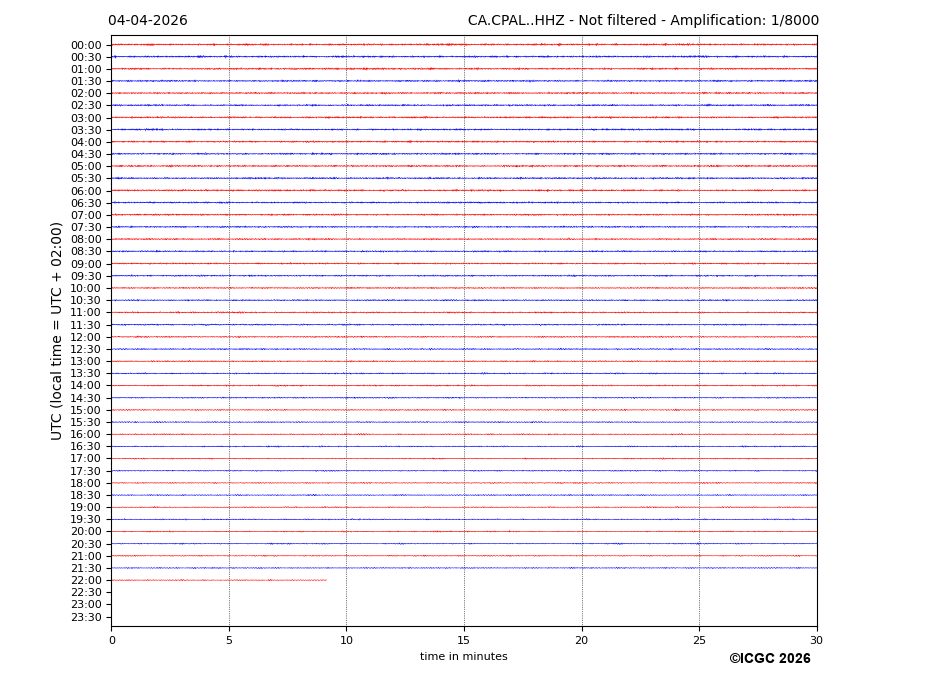Click the end of the 22:00 red trace
Screen dimensions: 927x696
(326, 580)
